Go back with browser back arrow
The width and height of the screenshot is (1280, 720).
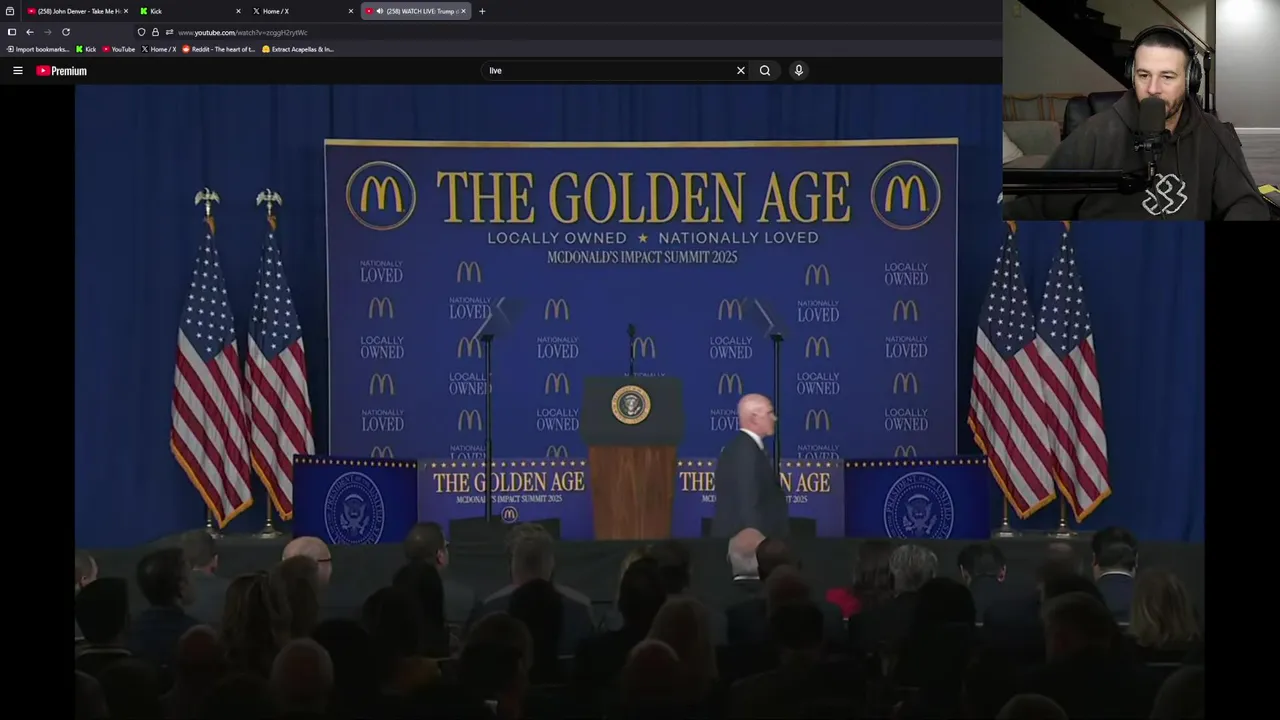coord(29,32)
